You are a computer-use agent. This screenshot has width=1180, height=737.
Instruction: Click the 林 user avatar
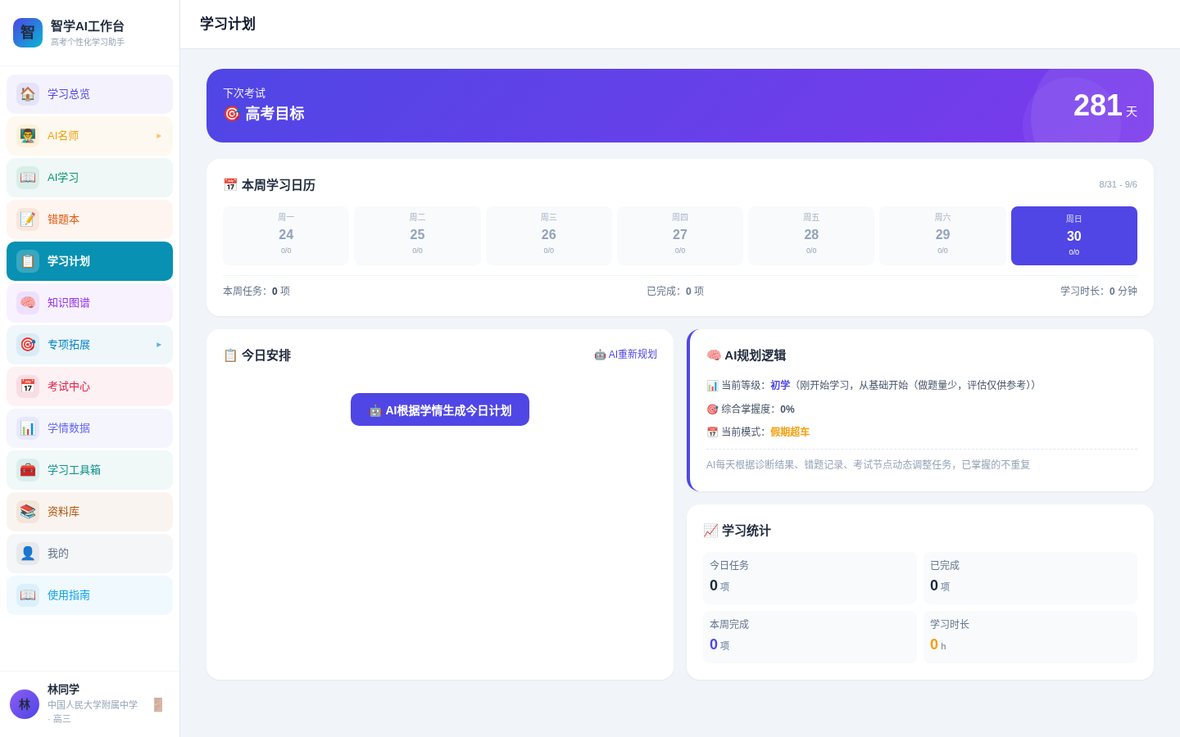pos(24,705)
